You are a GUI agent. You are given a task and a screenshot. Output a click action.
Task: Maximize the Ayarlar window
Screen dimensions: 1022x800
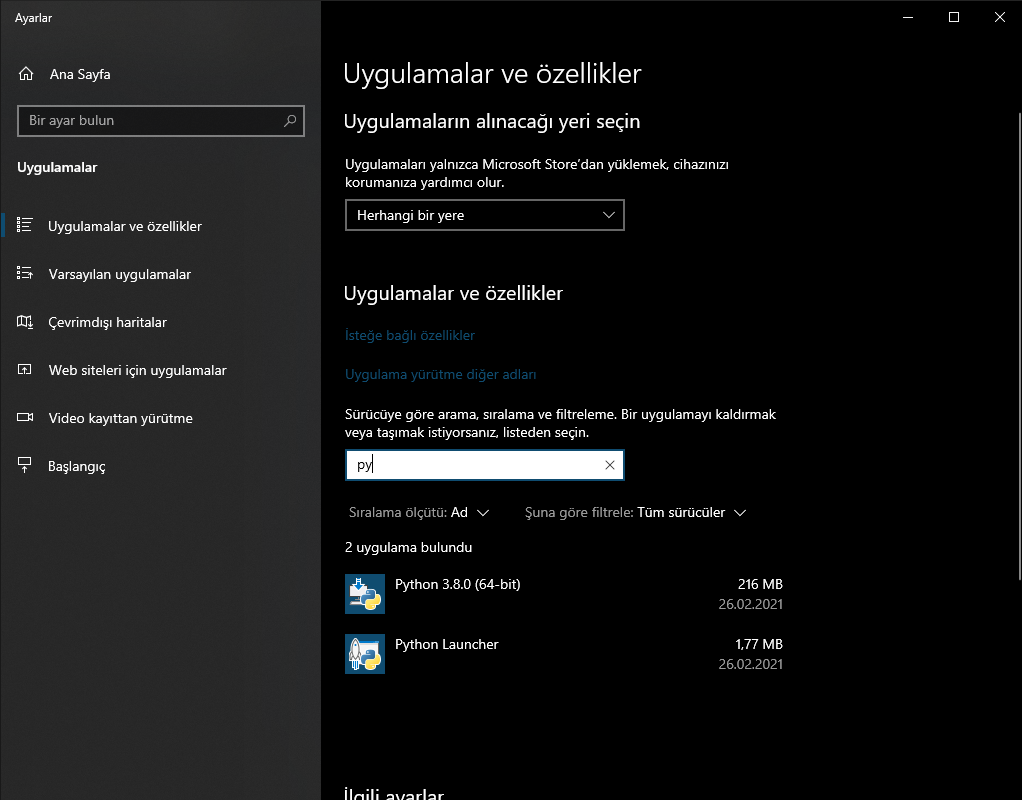[x=954, y=18]
